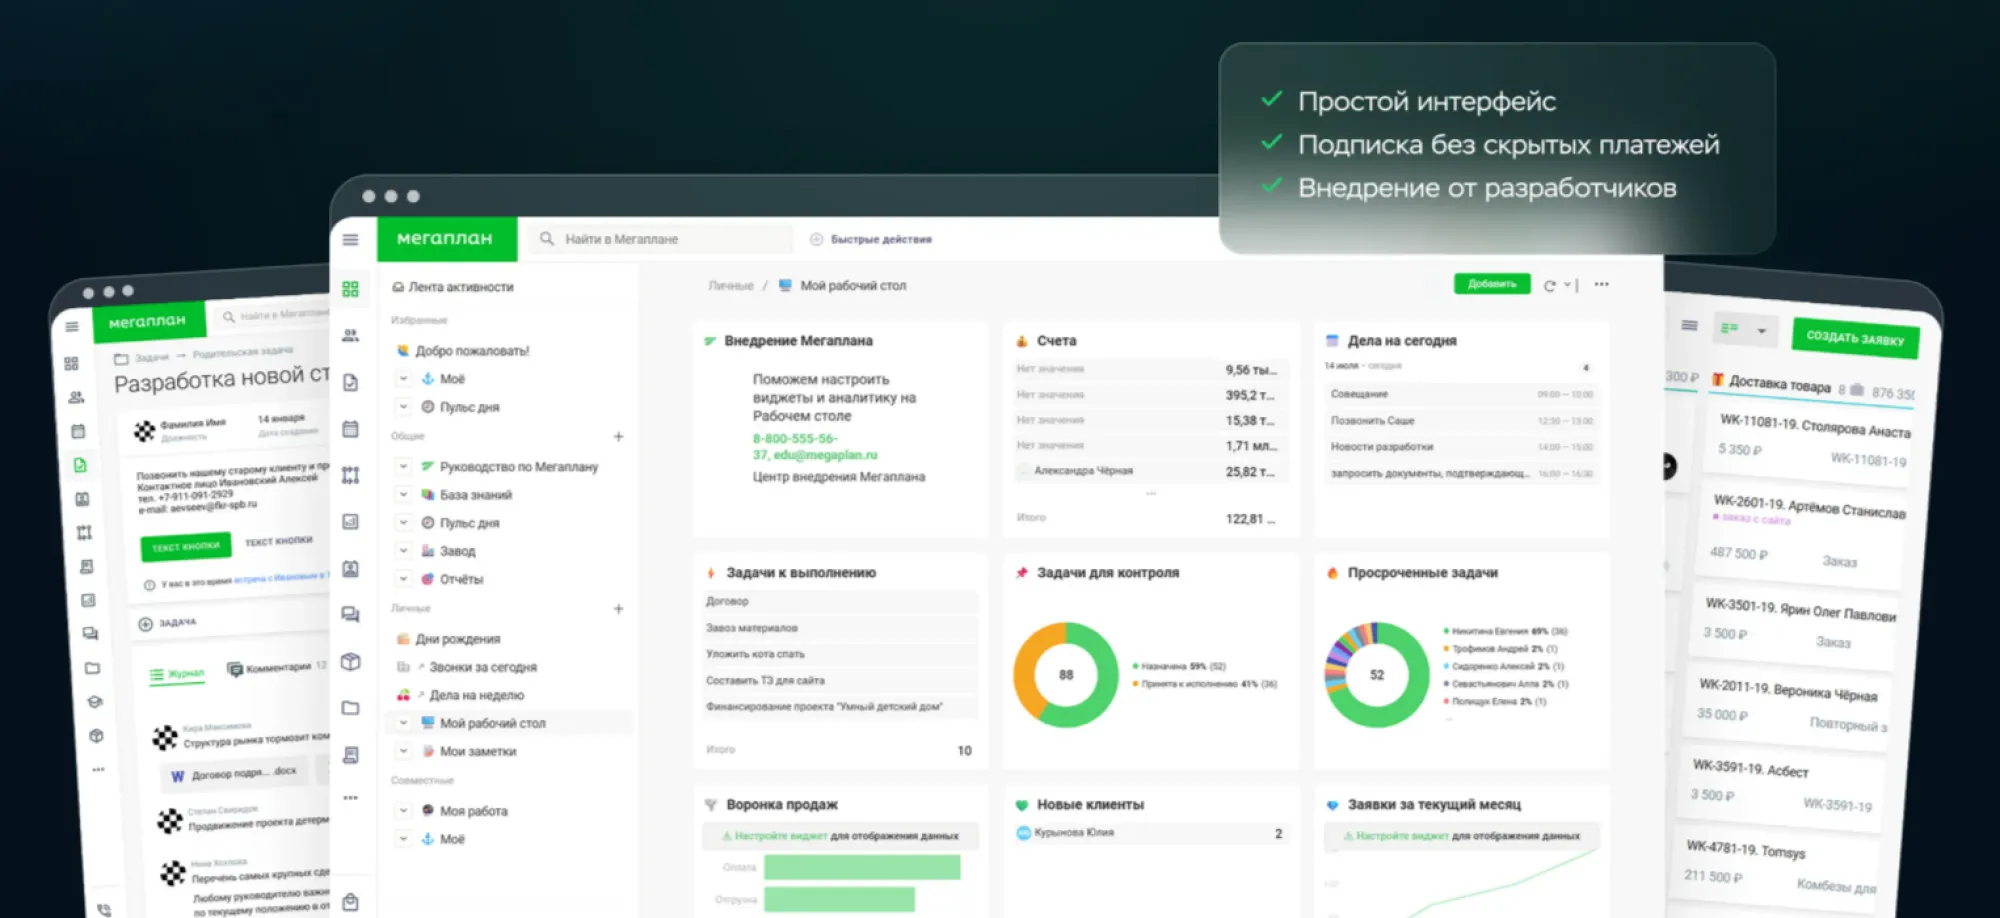Click the СОЗДАТЬ ЗАЯВКУ button in the right window
2000x918 pixels.
[x=1855, y=338]
